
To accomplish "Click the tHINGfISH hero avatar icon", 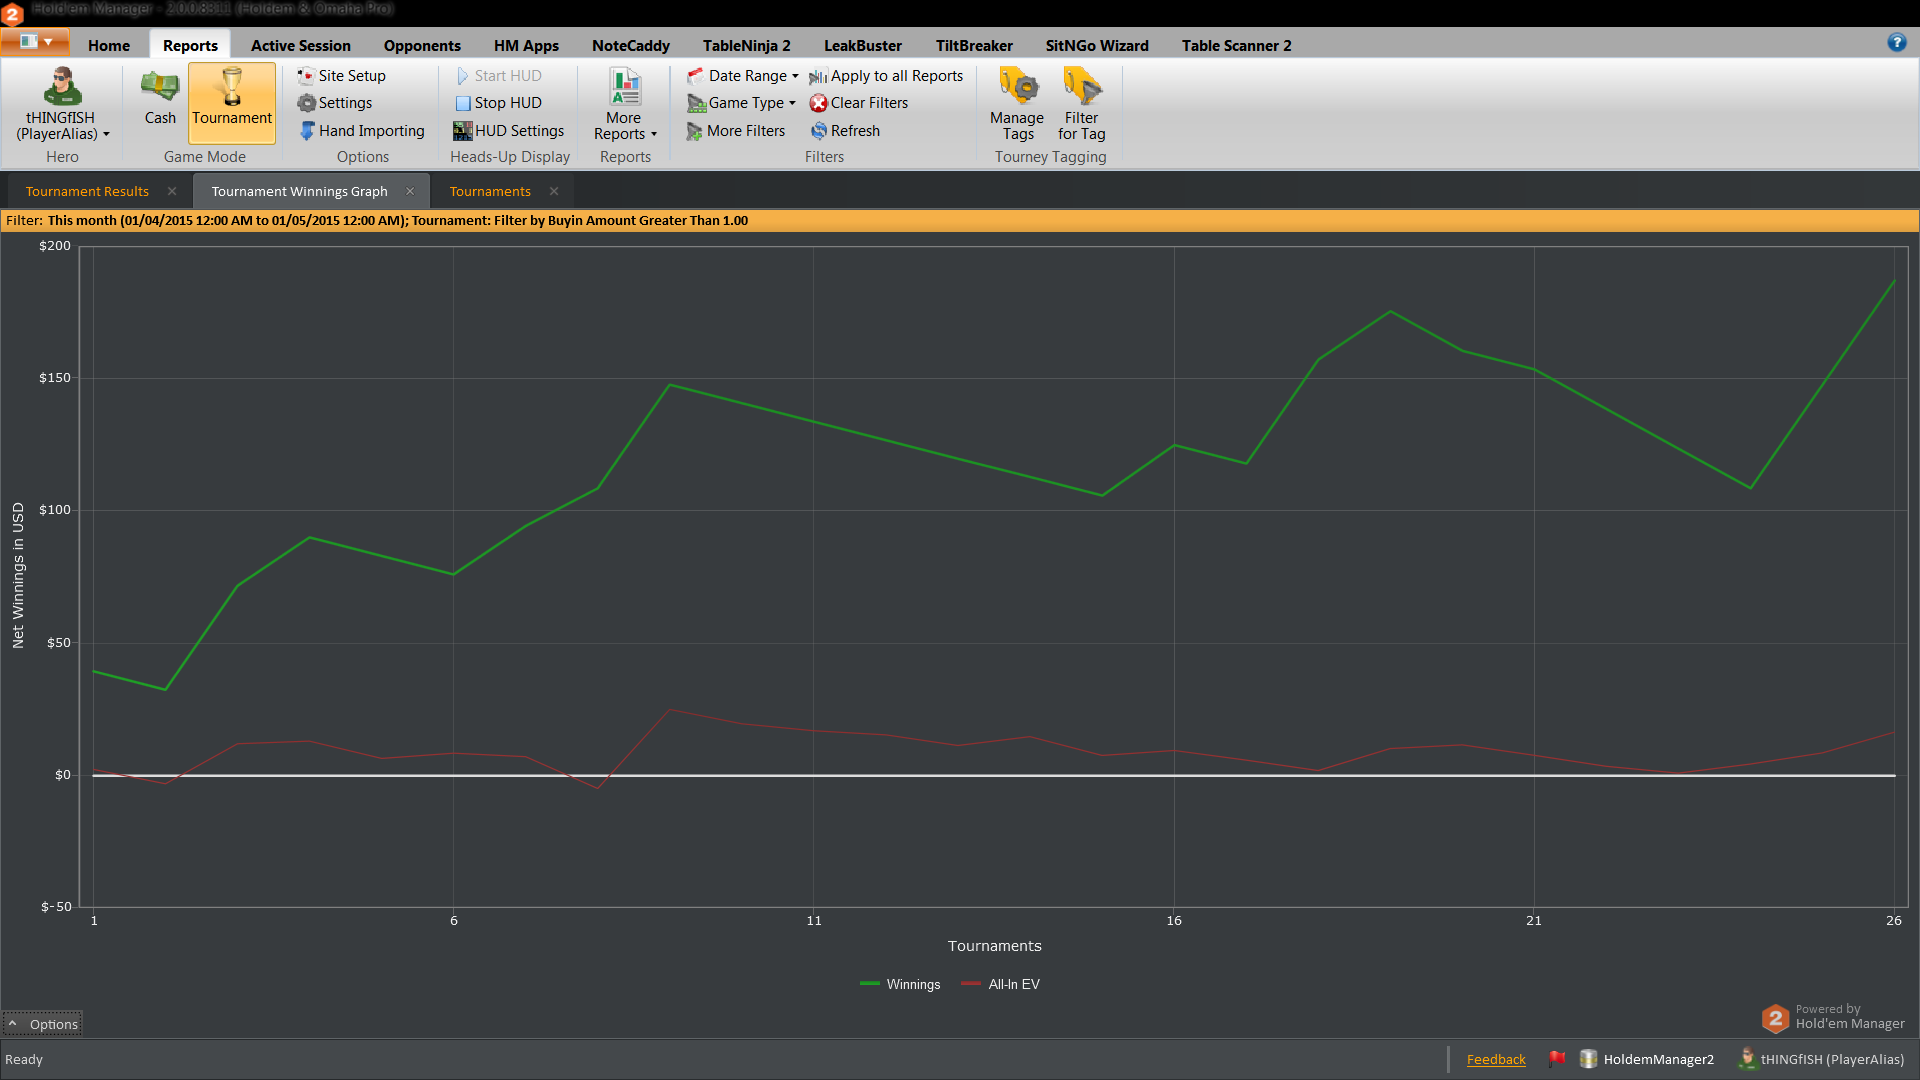I will pyautogui.click(x=62, y=87).
